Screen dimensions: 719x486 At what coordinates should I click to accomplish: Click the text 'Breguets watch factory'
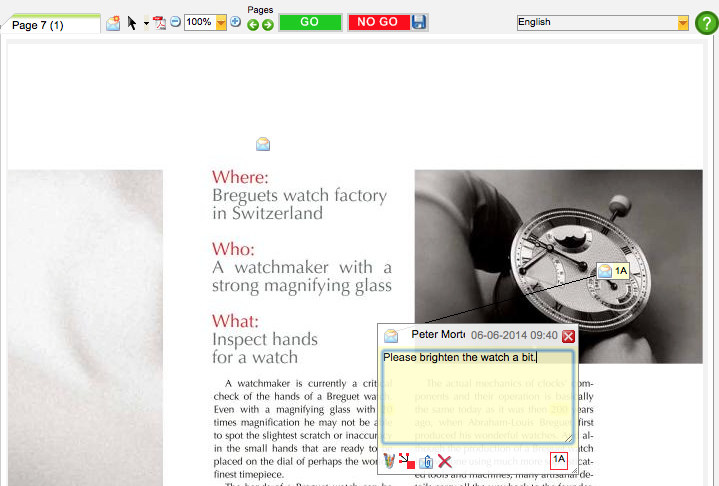coord(299,196)
